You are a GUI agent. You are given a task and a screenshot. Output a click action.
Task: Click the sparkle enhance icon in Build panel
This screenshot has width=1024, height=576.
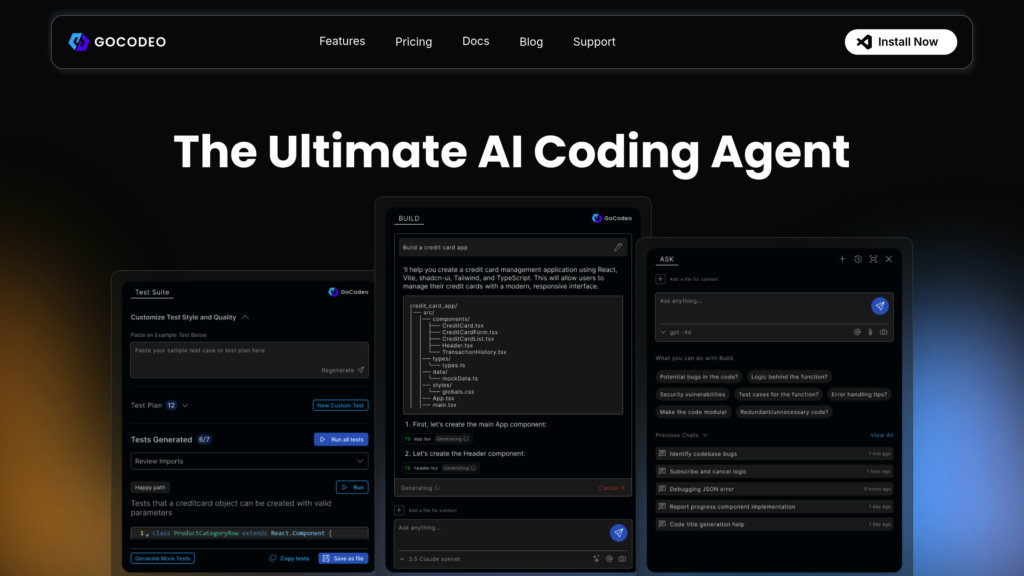(x=596, y=559)
